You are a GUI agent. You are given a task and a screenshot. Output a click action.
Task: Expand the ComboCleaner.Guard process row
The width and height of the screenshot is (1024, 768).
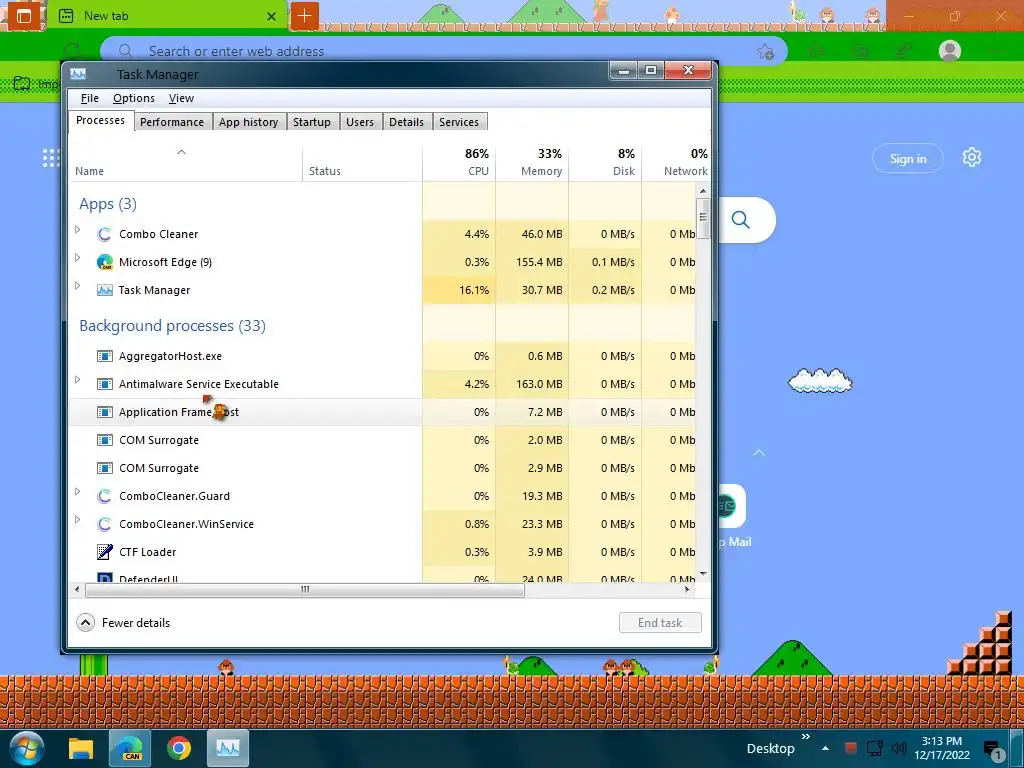pos(78,492)
